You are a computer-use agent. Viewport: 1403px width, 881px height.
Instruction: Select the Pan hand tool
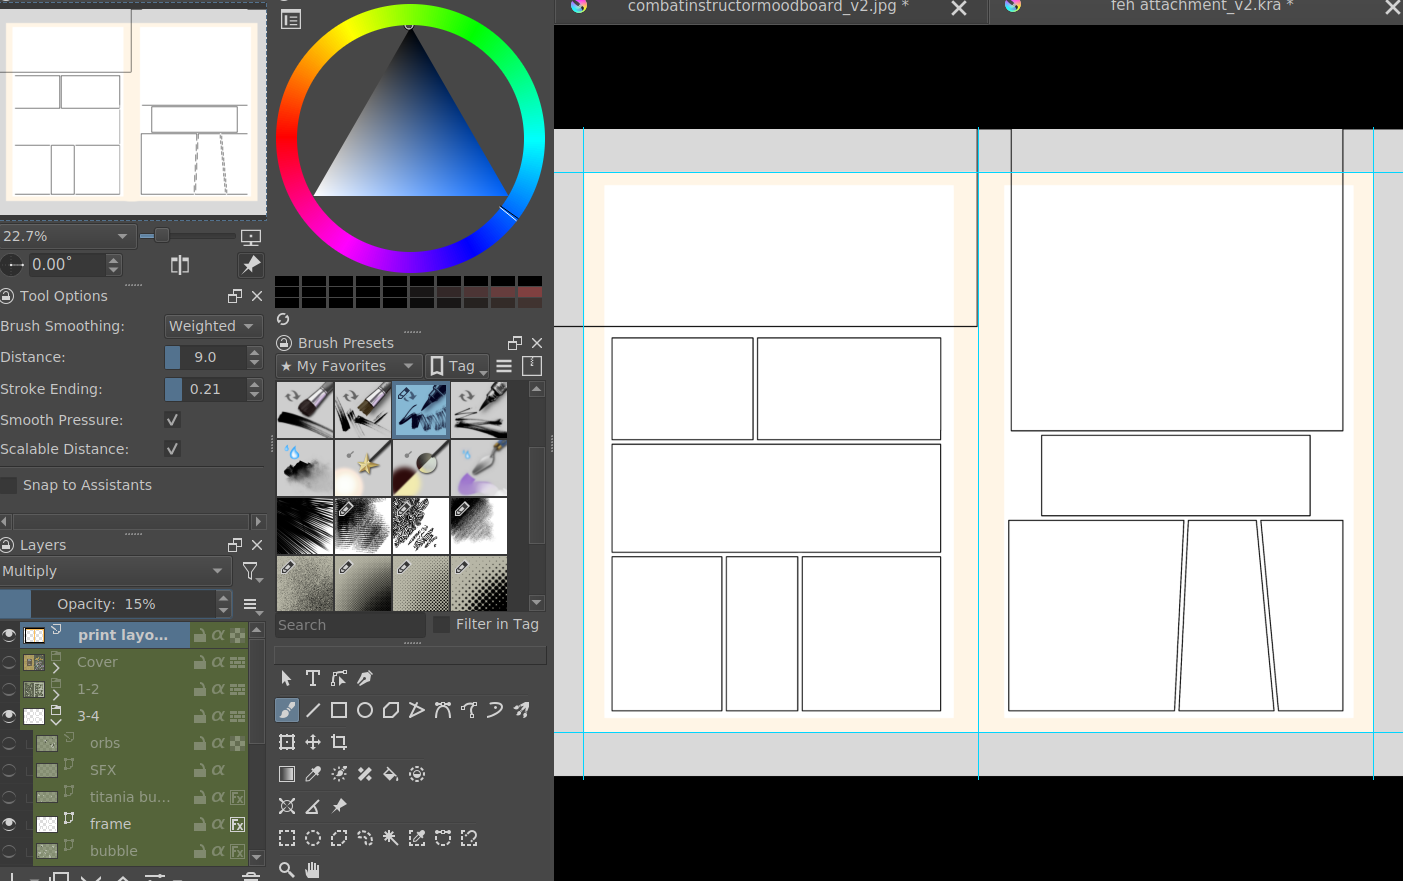point(313,870)
